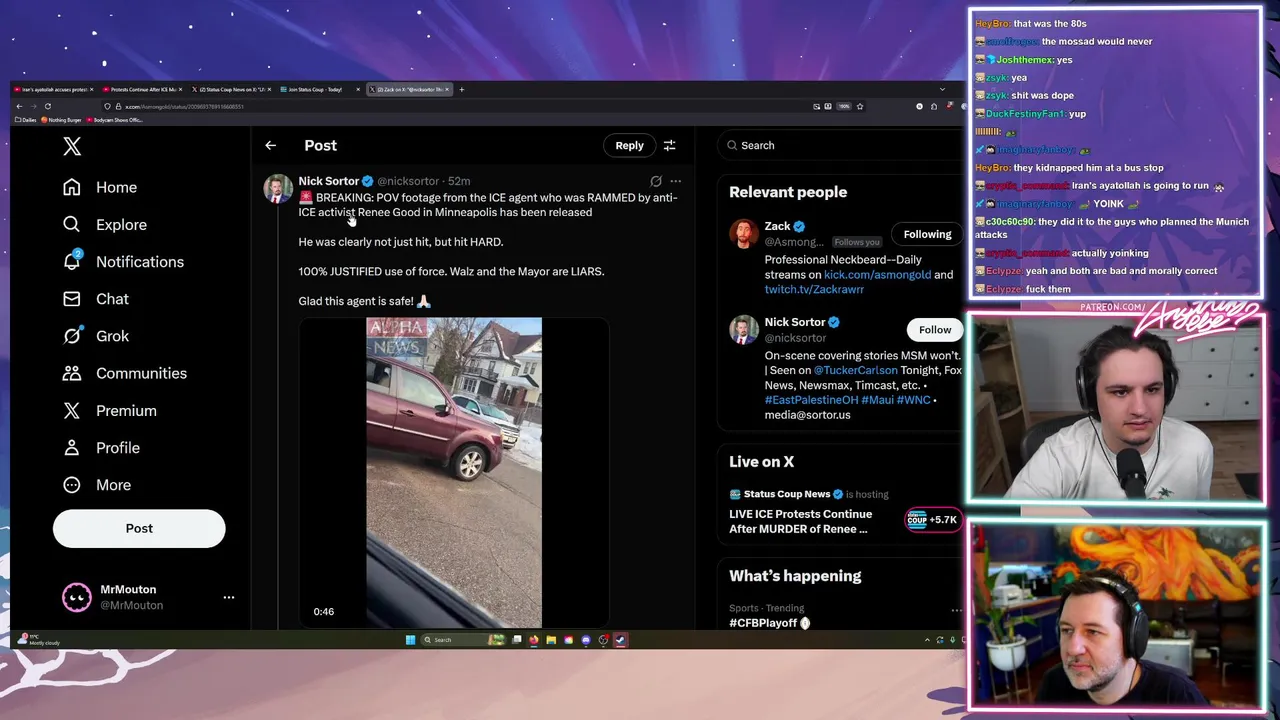Launch Grok from its sidebar icon
Screen dimensions: 1280x720
(71, 336)
